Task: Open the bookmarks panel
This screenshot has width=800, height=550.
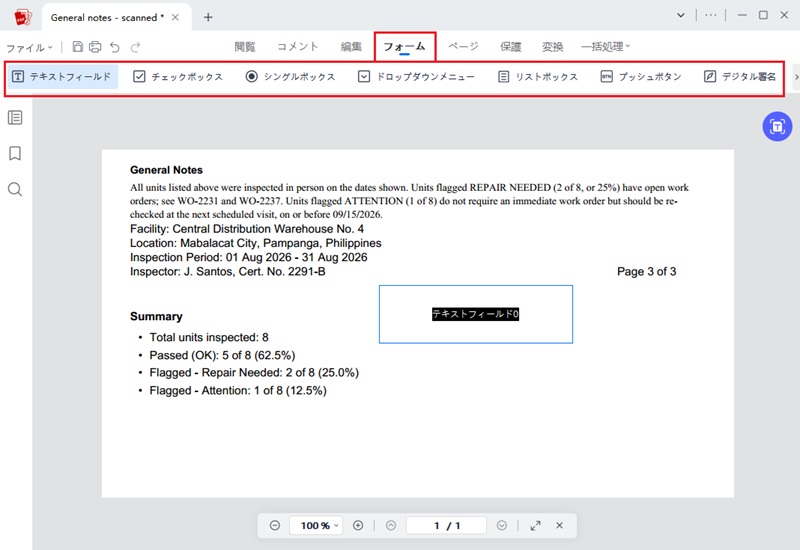Action: [15, 154]
